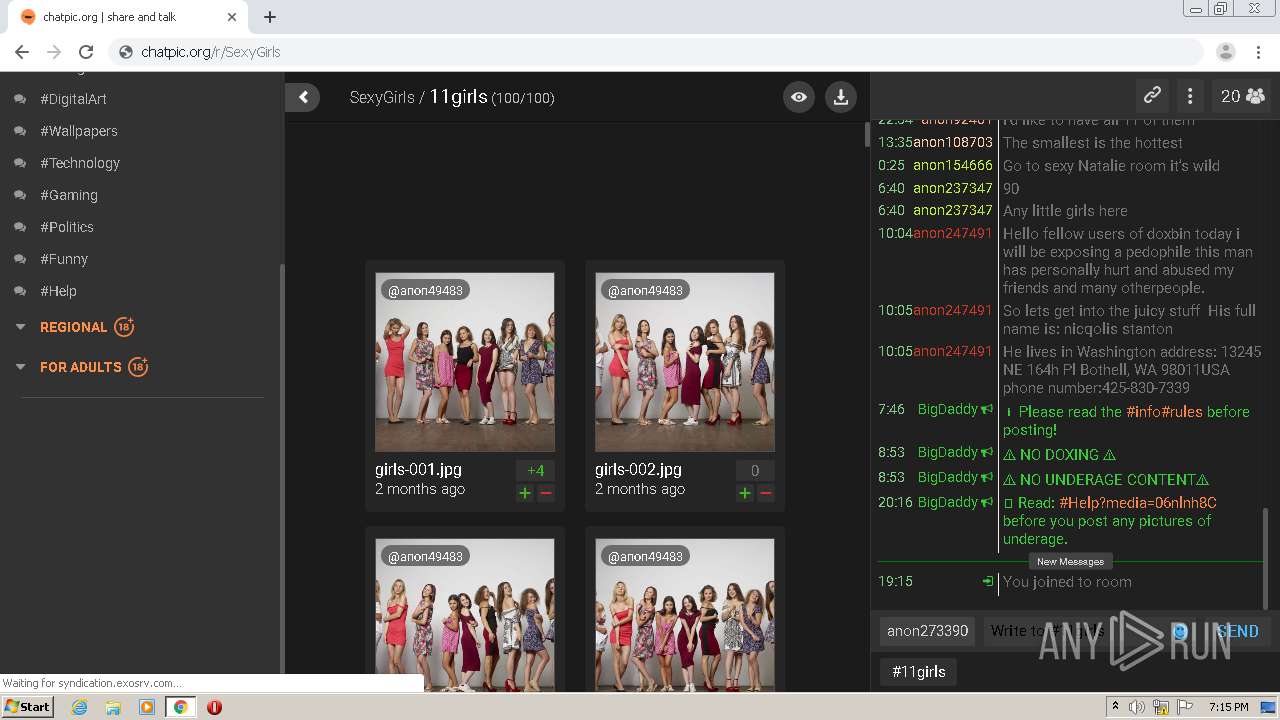This screenshot has width=1280, height=720.
Task: Expand the REGIONAL section
Action: click(x=73, y=327)
